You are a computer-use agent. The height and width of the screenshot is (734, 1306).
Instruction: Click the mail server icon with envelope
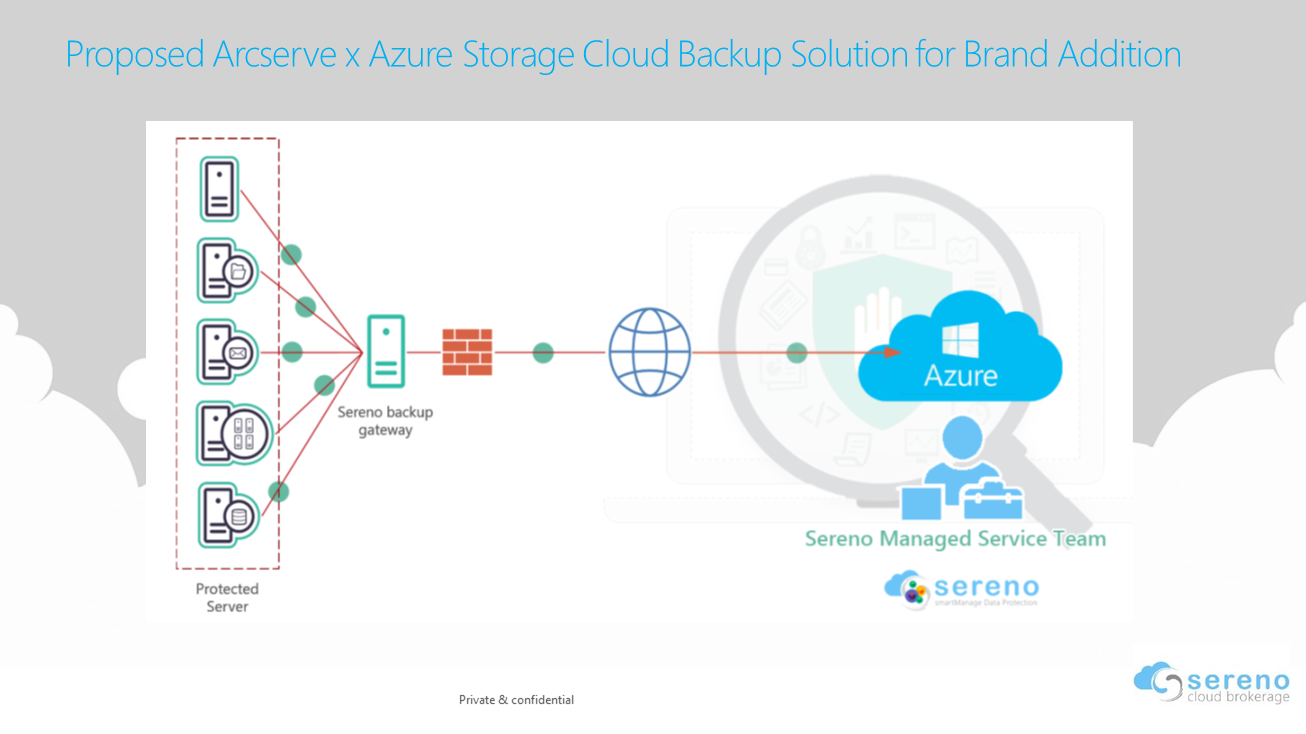[x=227, y=352]
